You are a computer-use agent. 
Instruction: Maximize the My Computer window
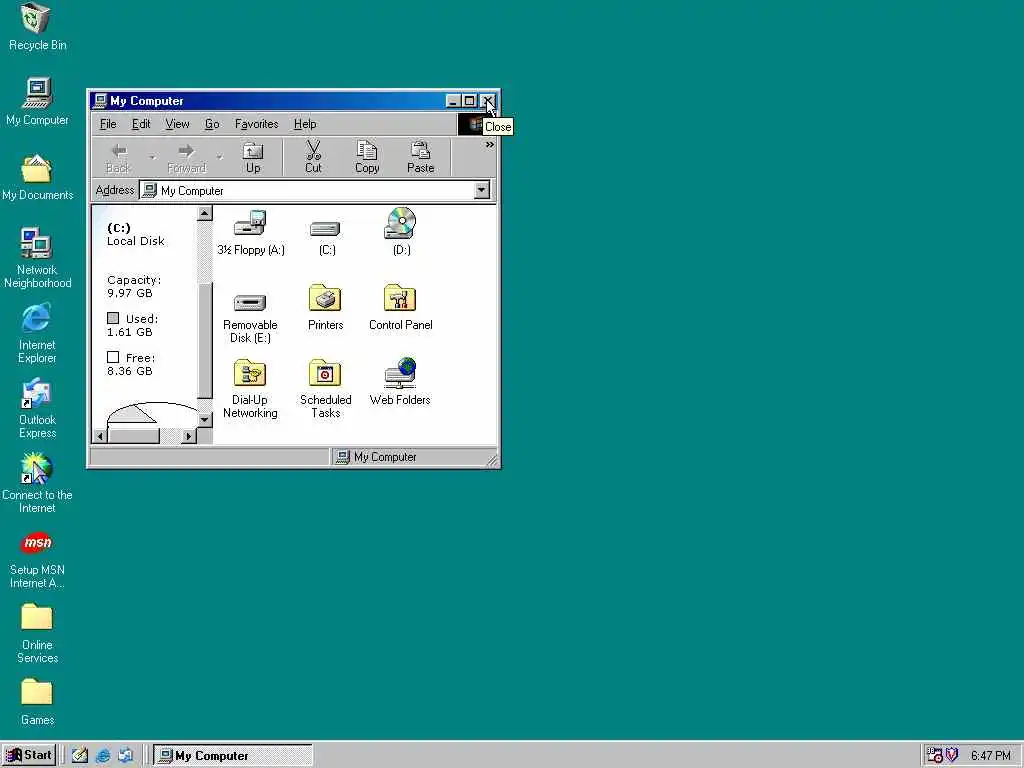point(469,101)
